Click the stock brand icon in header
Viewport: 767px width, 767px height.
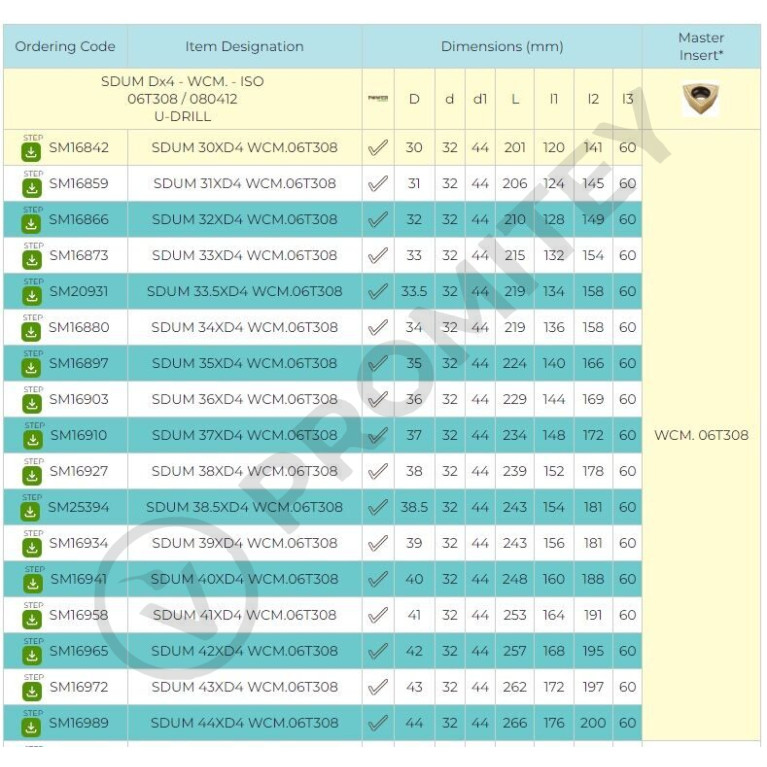pos(378,99)
